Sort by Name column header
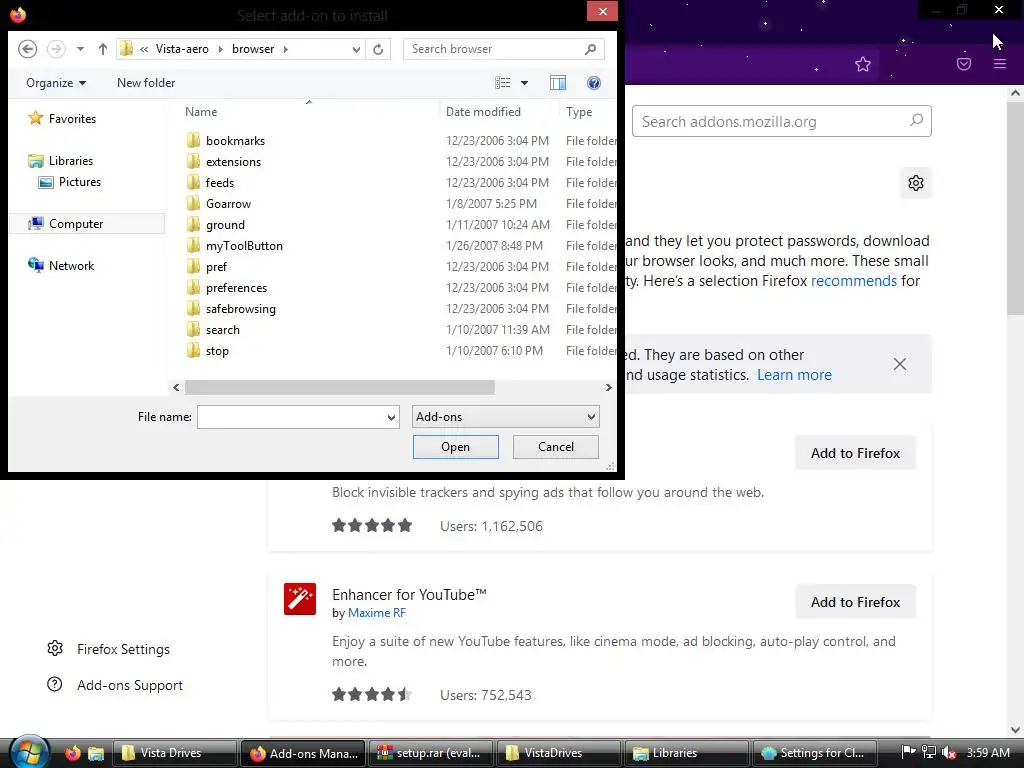Image resolution: width=1024 pixels, height=768 pixels. click(201, 112)
